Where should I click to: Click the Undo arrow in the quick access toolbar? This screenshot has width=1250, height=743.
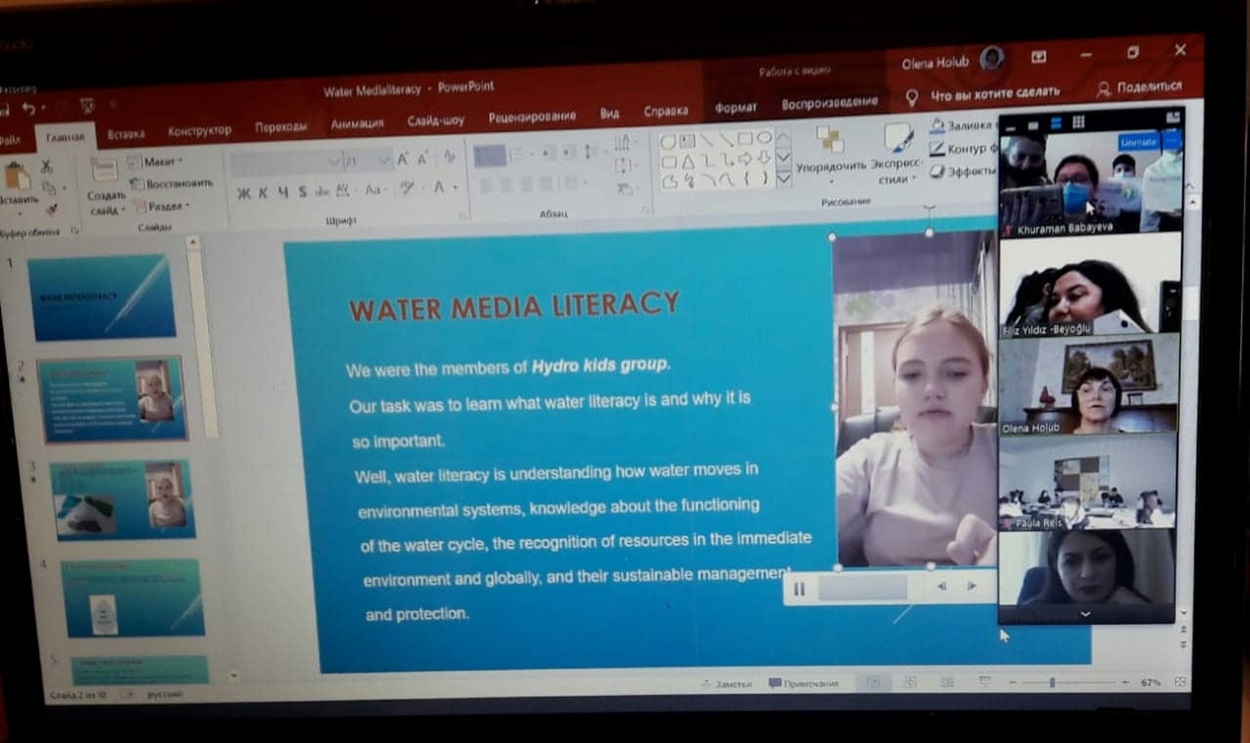[x=30, y=108]
